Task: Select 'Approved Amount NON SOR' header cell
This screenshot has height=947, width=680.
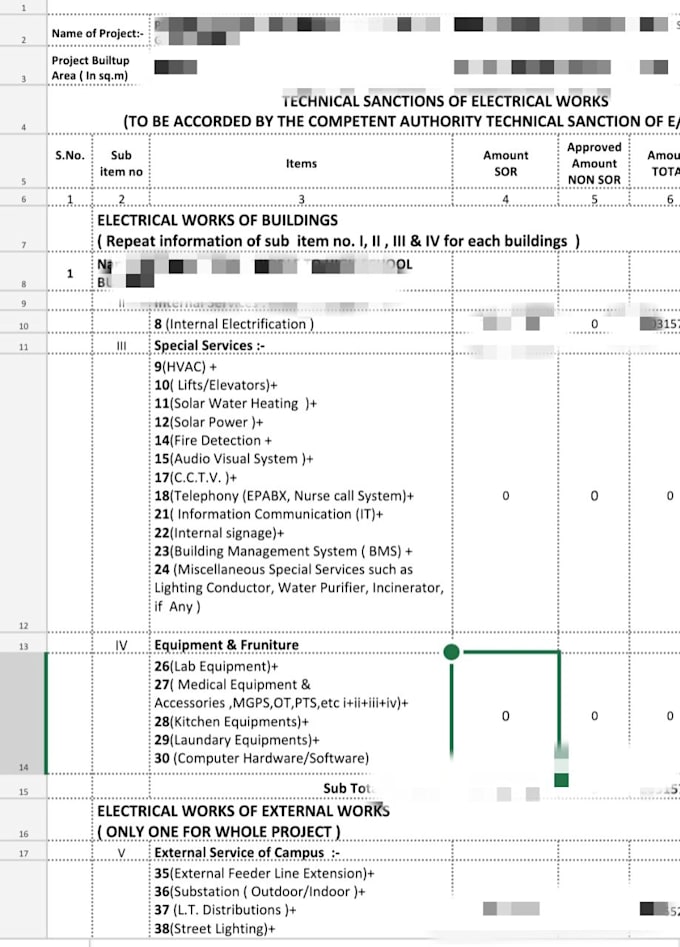Action: (594, 163)
